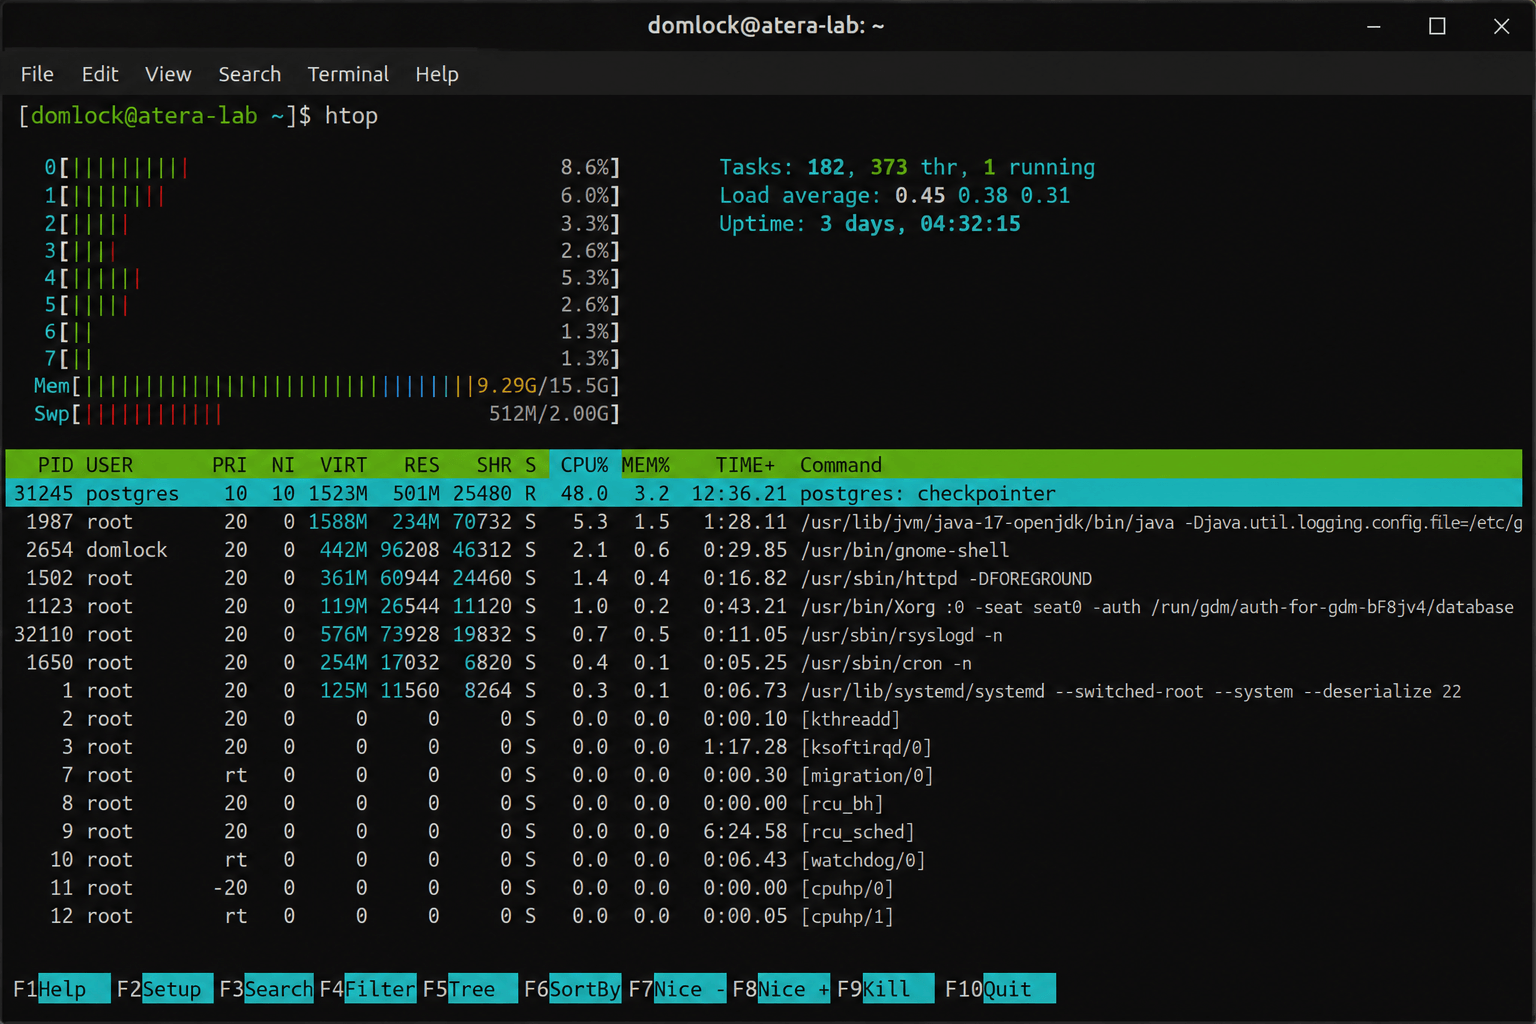
Task: Click the Command column header
Action: (x=841, y=465)
